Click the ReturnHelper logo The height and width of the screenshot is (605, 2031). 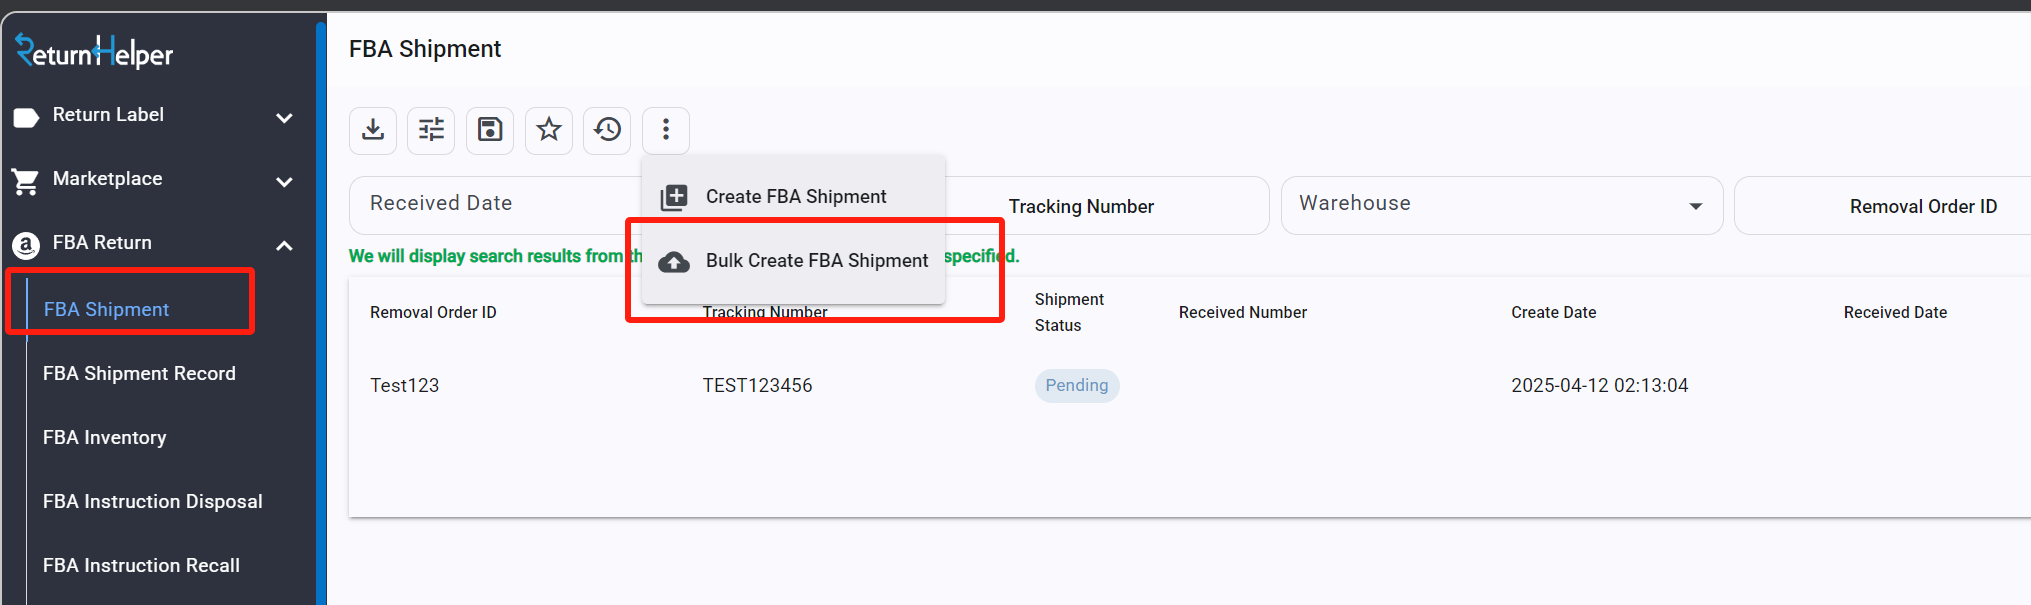tap(94, 51)
